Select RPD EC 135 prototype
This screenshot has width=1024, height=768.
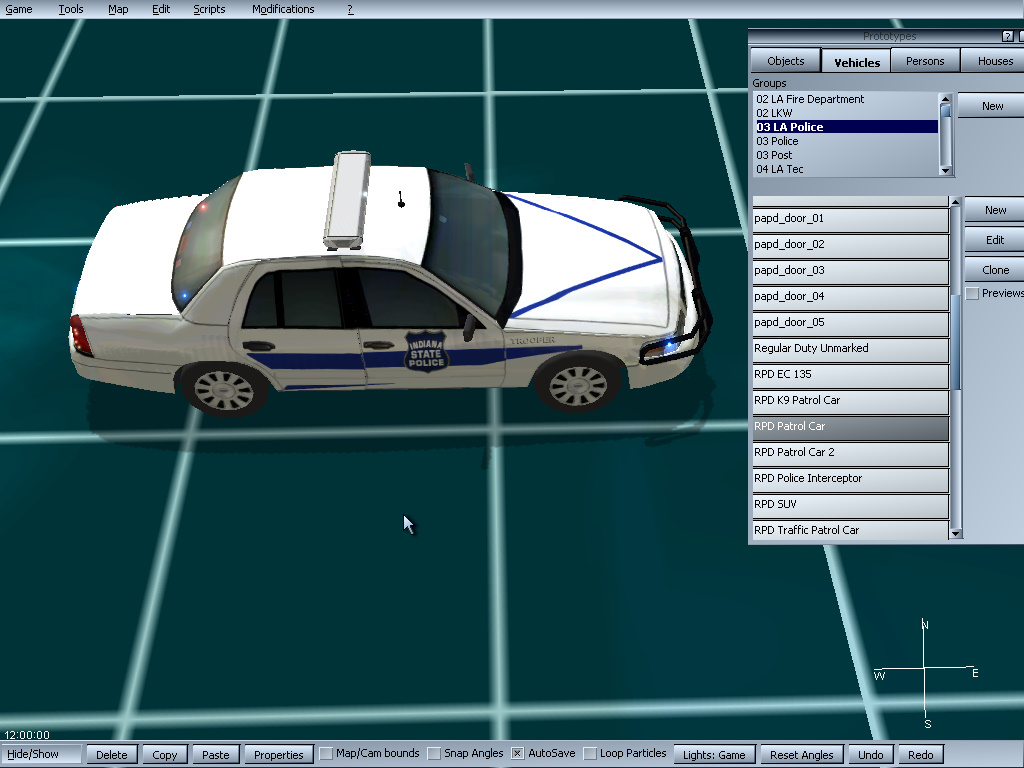click(x=850, y=375)
